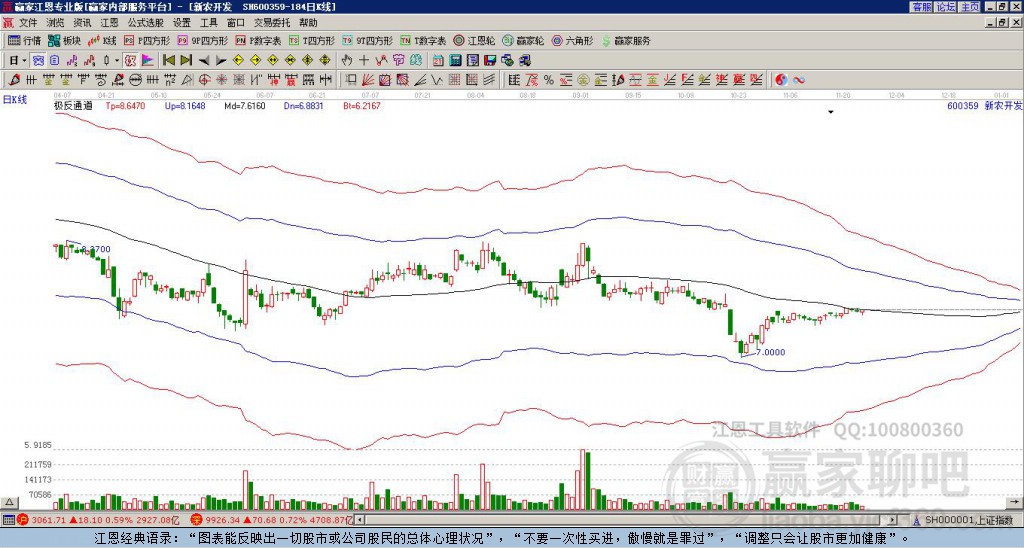This screenshot has width=1024, height=548.
Task: Click the 9926.34 index value in status bar
Action: [222, 520]
